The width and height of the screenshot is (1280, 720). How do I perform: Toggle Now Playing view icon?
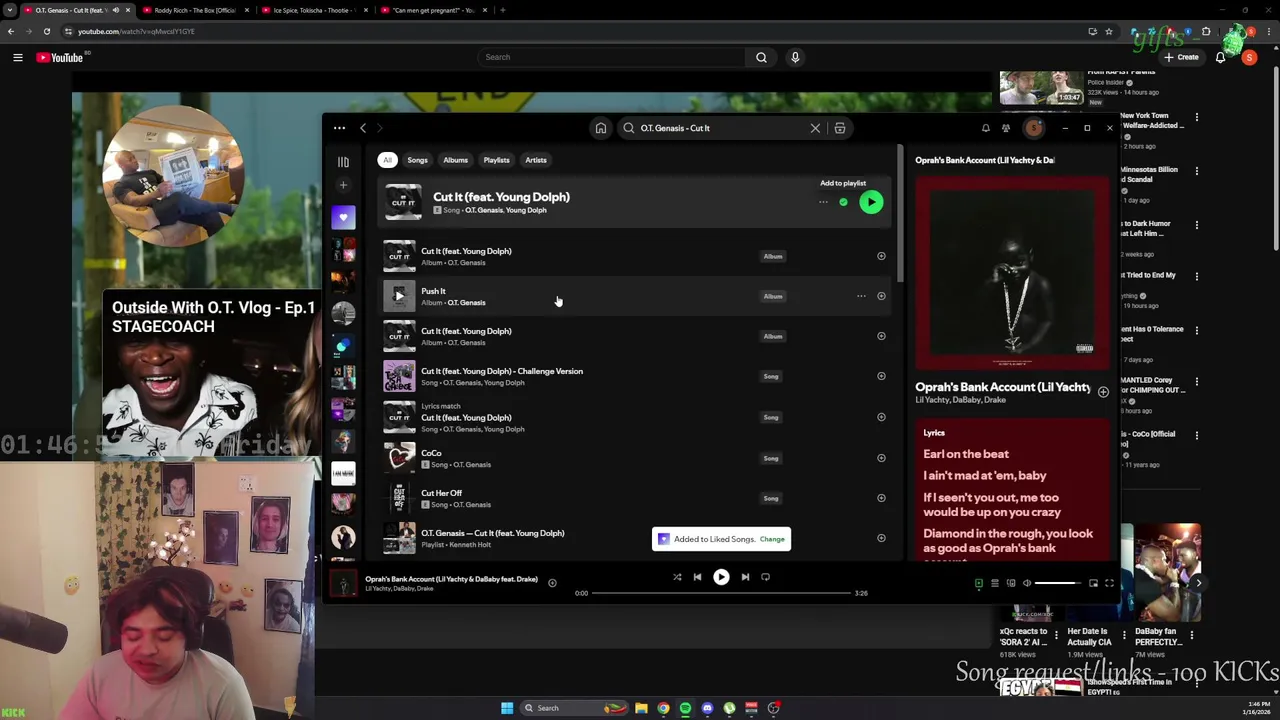[x=979, y=583]
